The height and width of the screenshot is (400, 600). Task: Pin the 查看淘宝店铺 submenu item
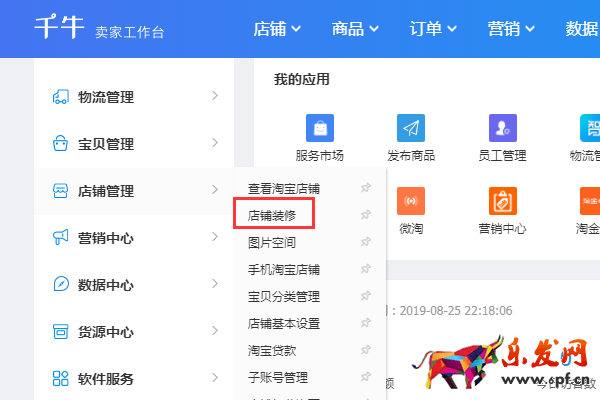tap(365, 188)
